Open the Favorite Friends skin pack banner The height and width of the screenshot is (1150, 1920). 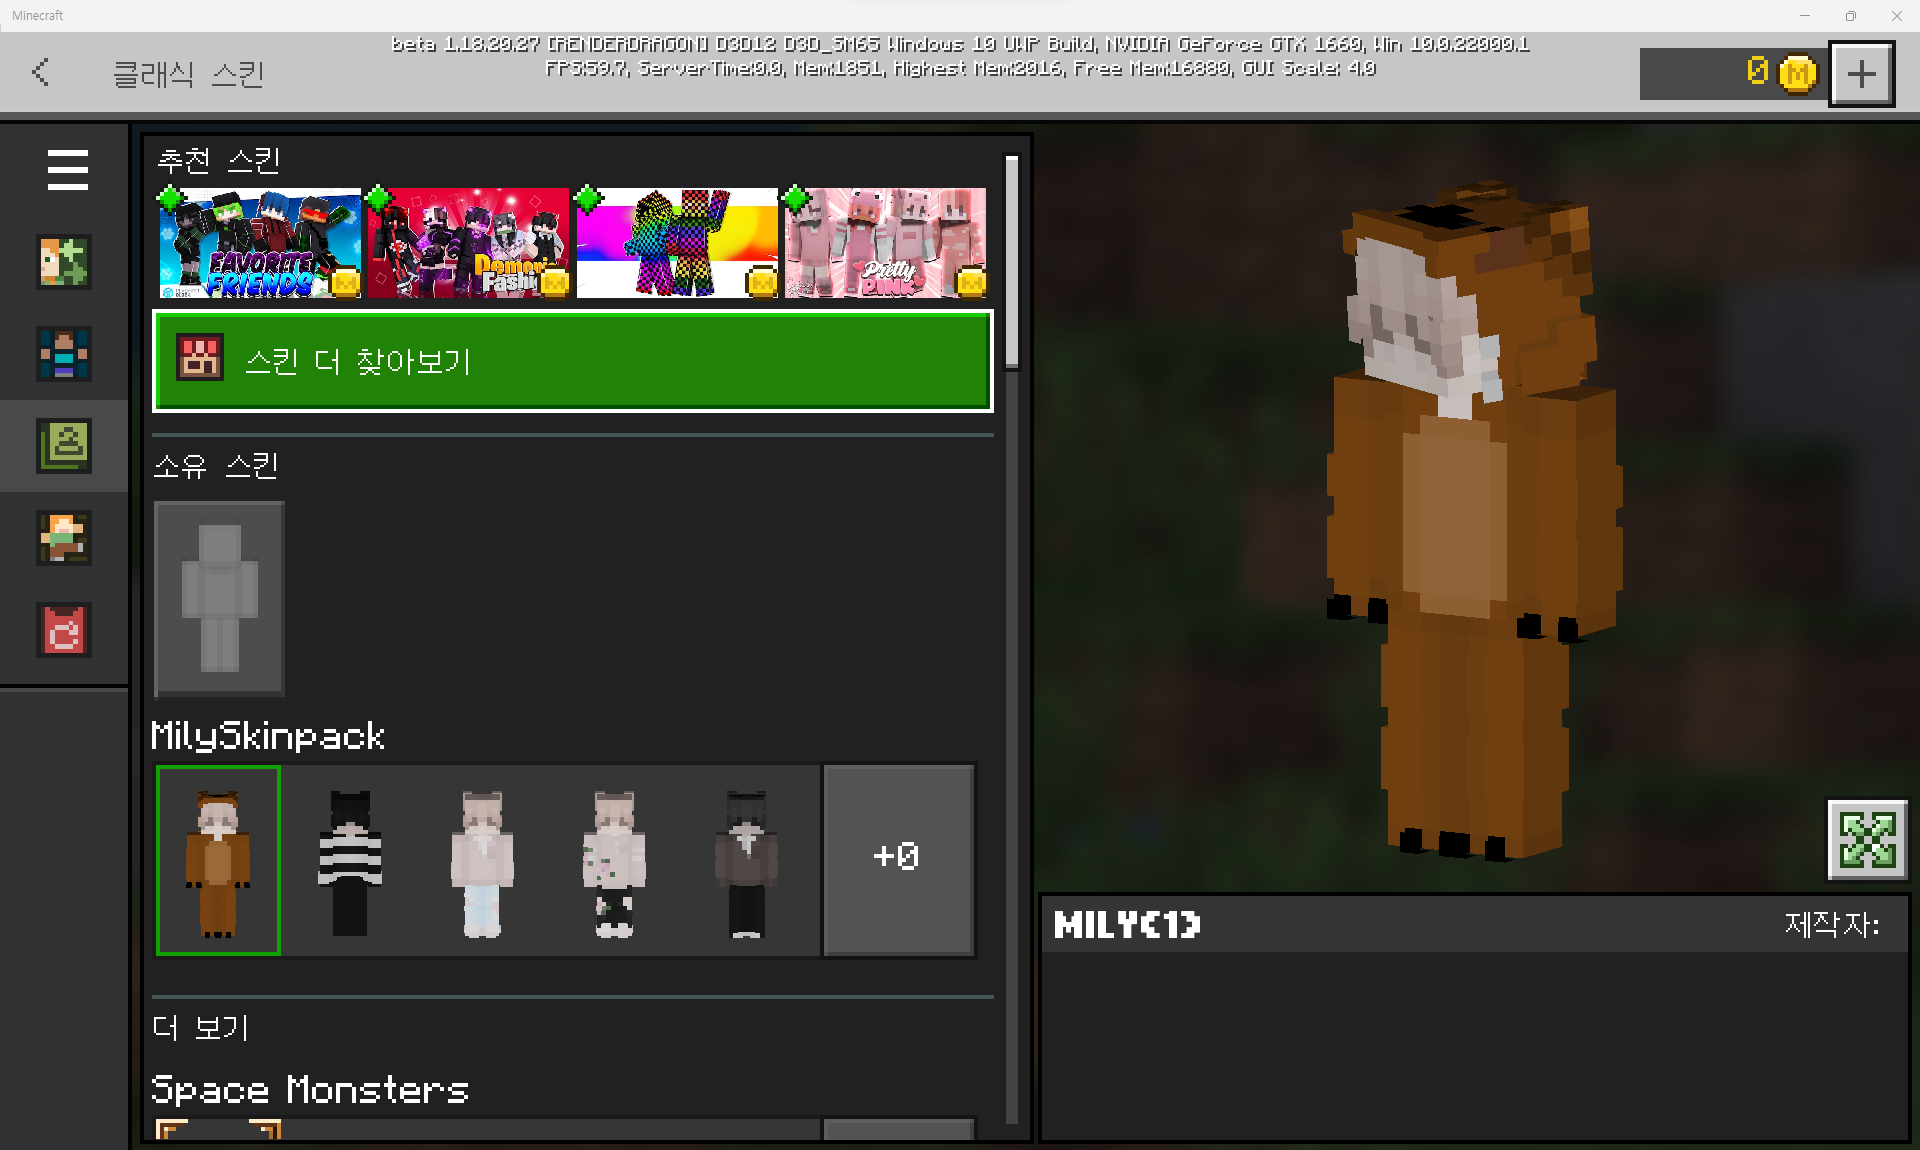(260, 243)
